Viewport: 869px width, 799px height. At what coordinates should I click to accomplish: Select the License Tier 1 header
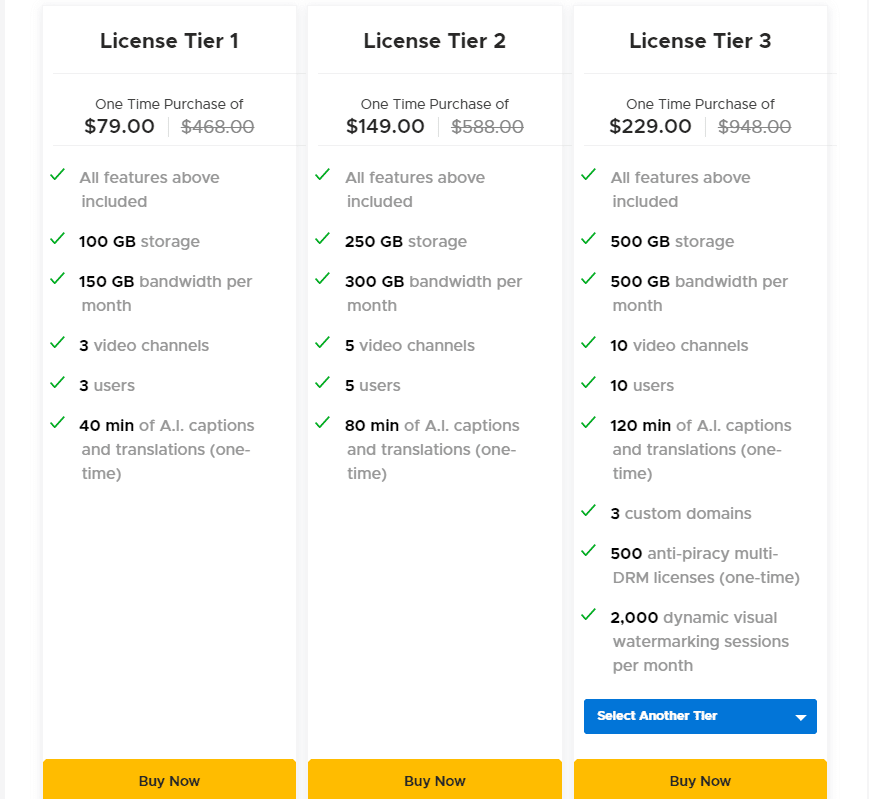click(x=169, y=41)
